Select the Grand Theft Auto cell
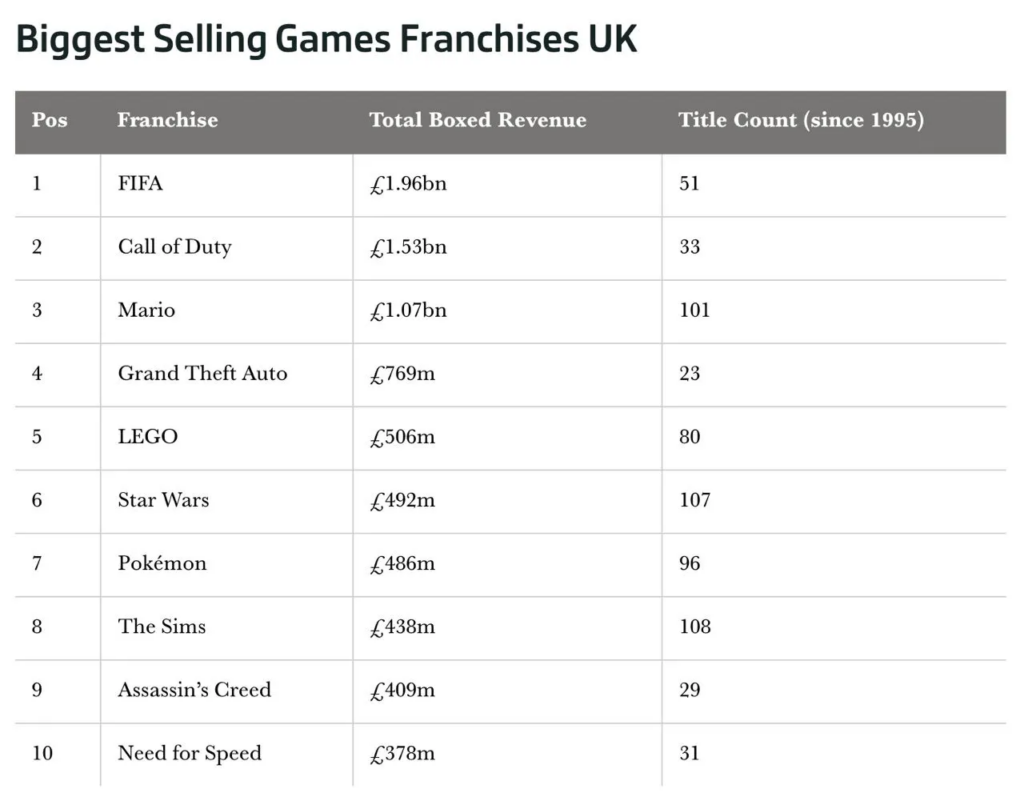The image size is (1024, 797). point(202,374)
